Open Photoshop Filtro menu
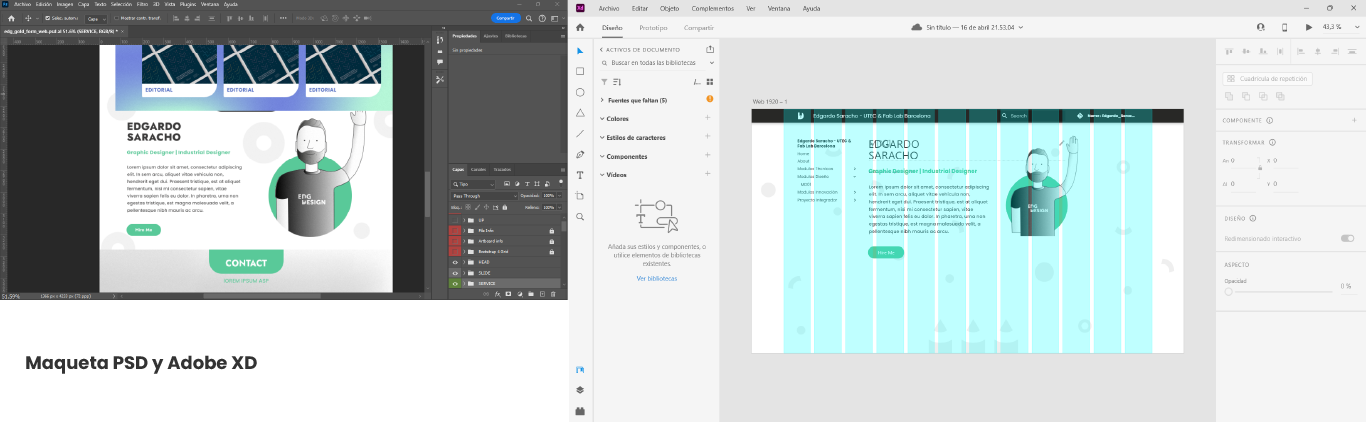The width and height of the screenshot is (1366, 426). pos(142,4)
